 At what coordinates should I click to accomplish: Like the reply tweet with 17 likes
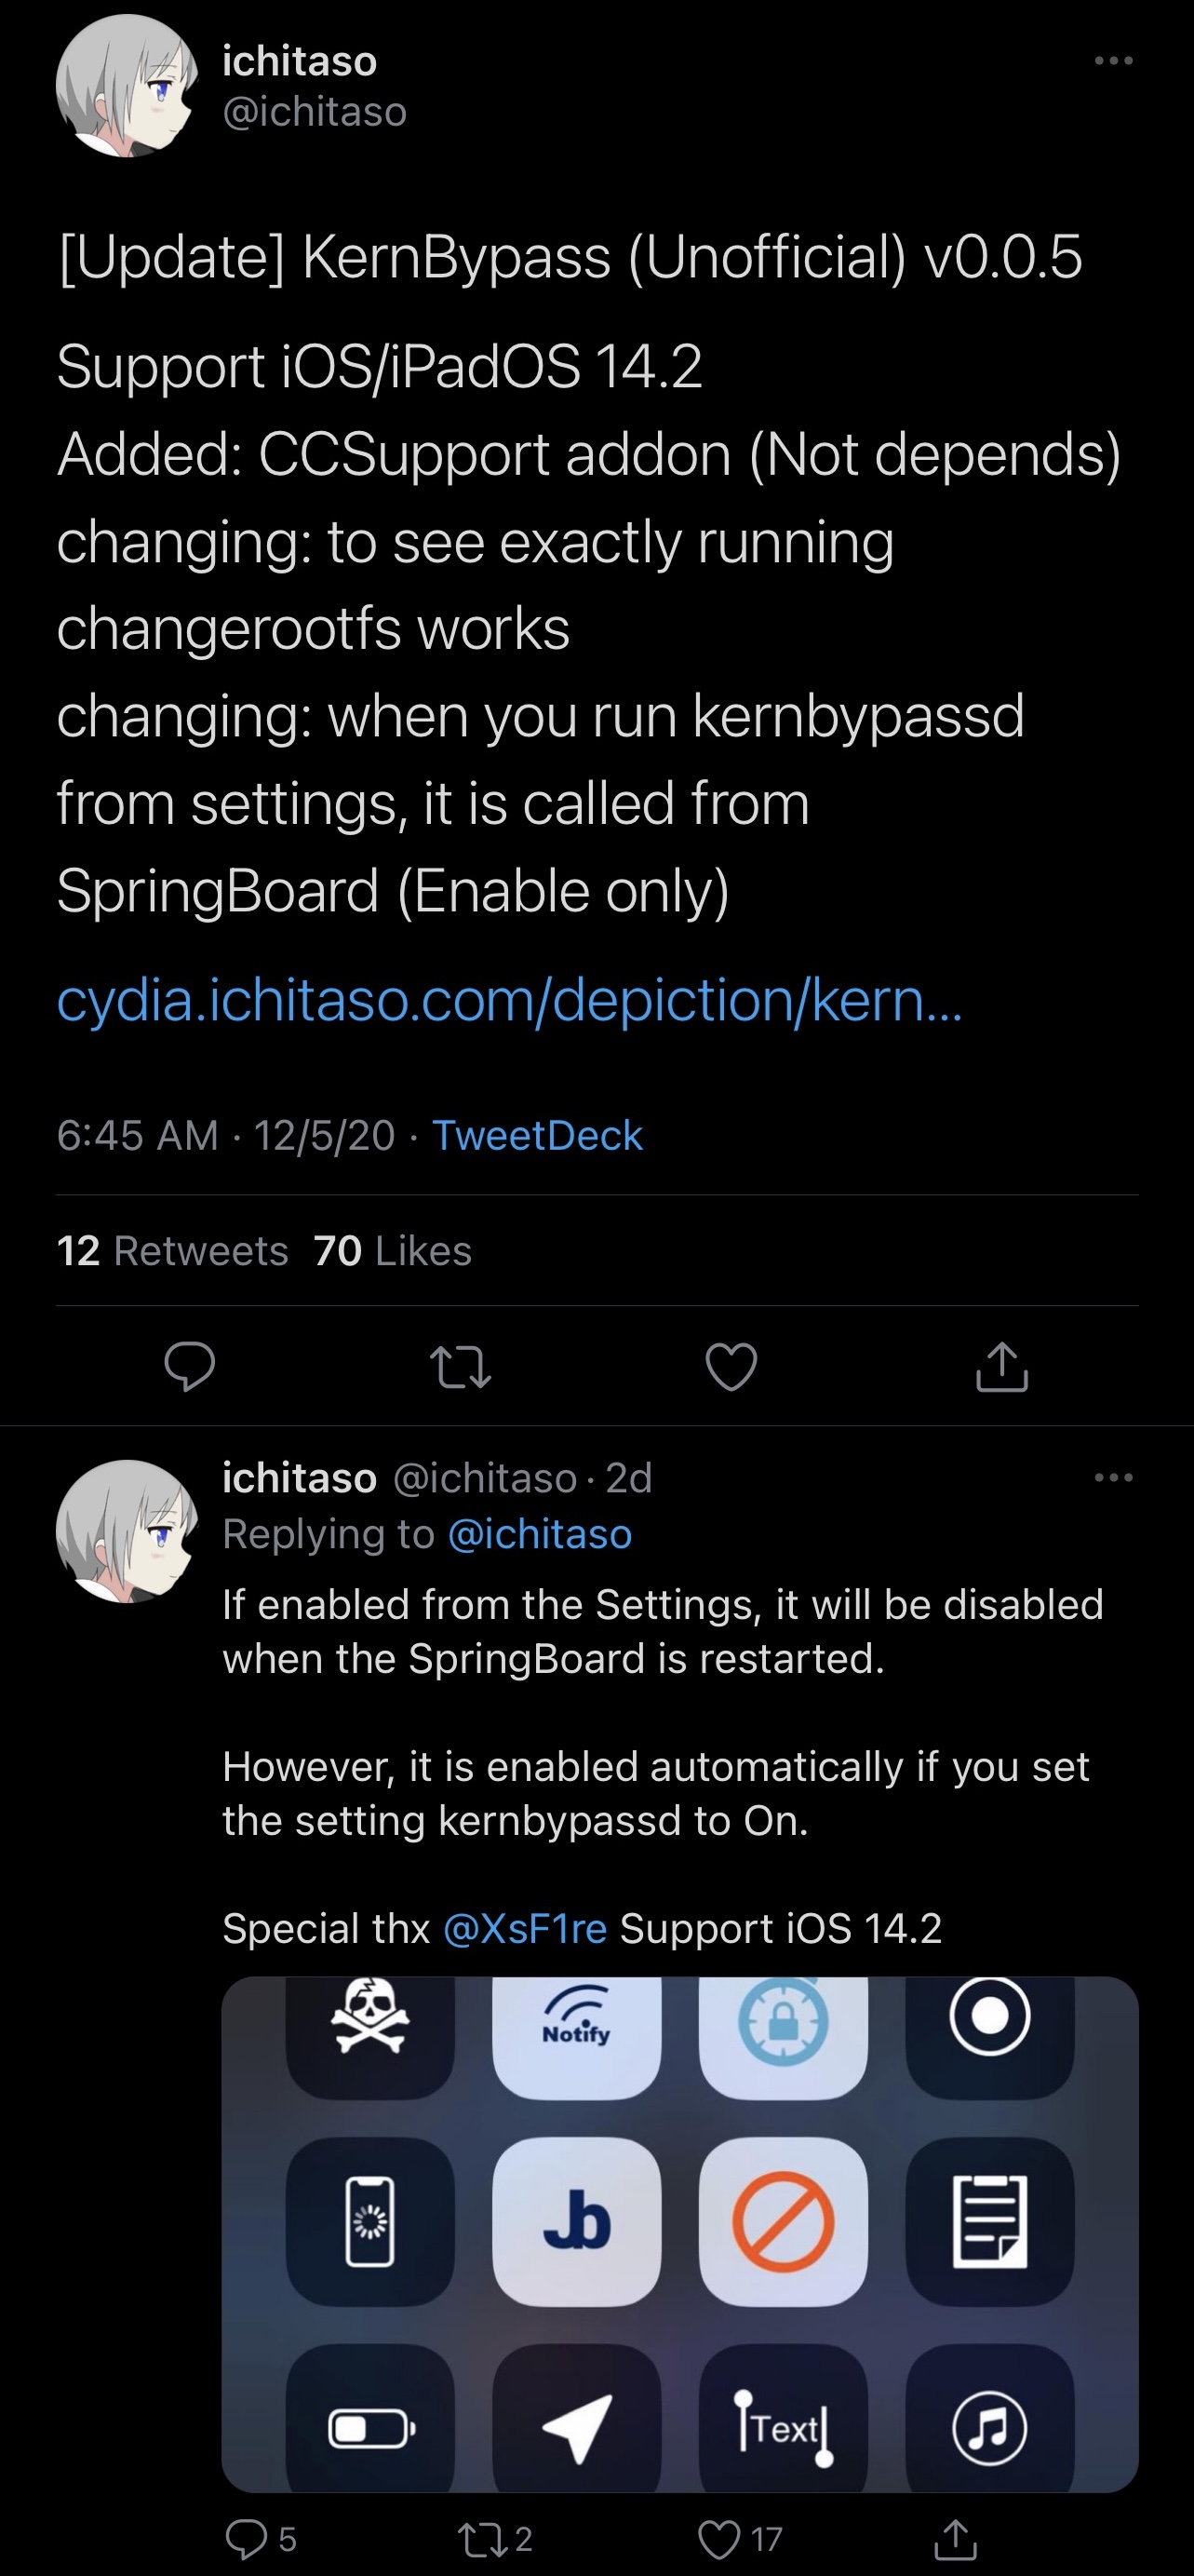pyautogui.click(x=739, y=2538)
